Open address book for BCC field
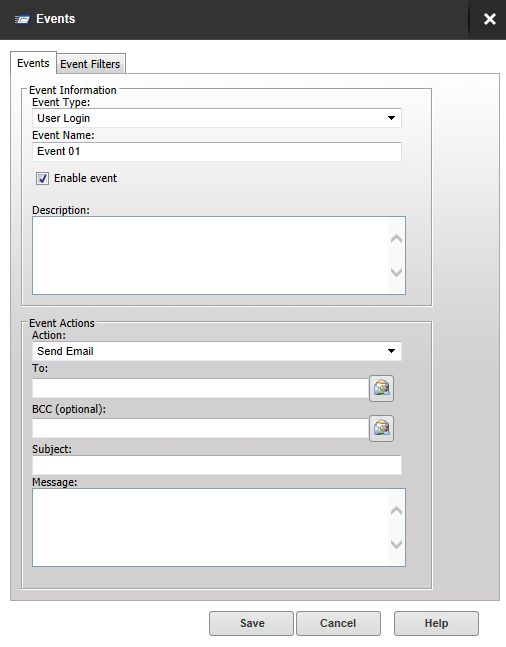Screen dimensions: 506x647 click(x=381, y=428)
